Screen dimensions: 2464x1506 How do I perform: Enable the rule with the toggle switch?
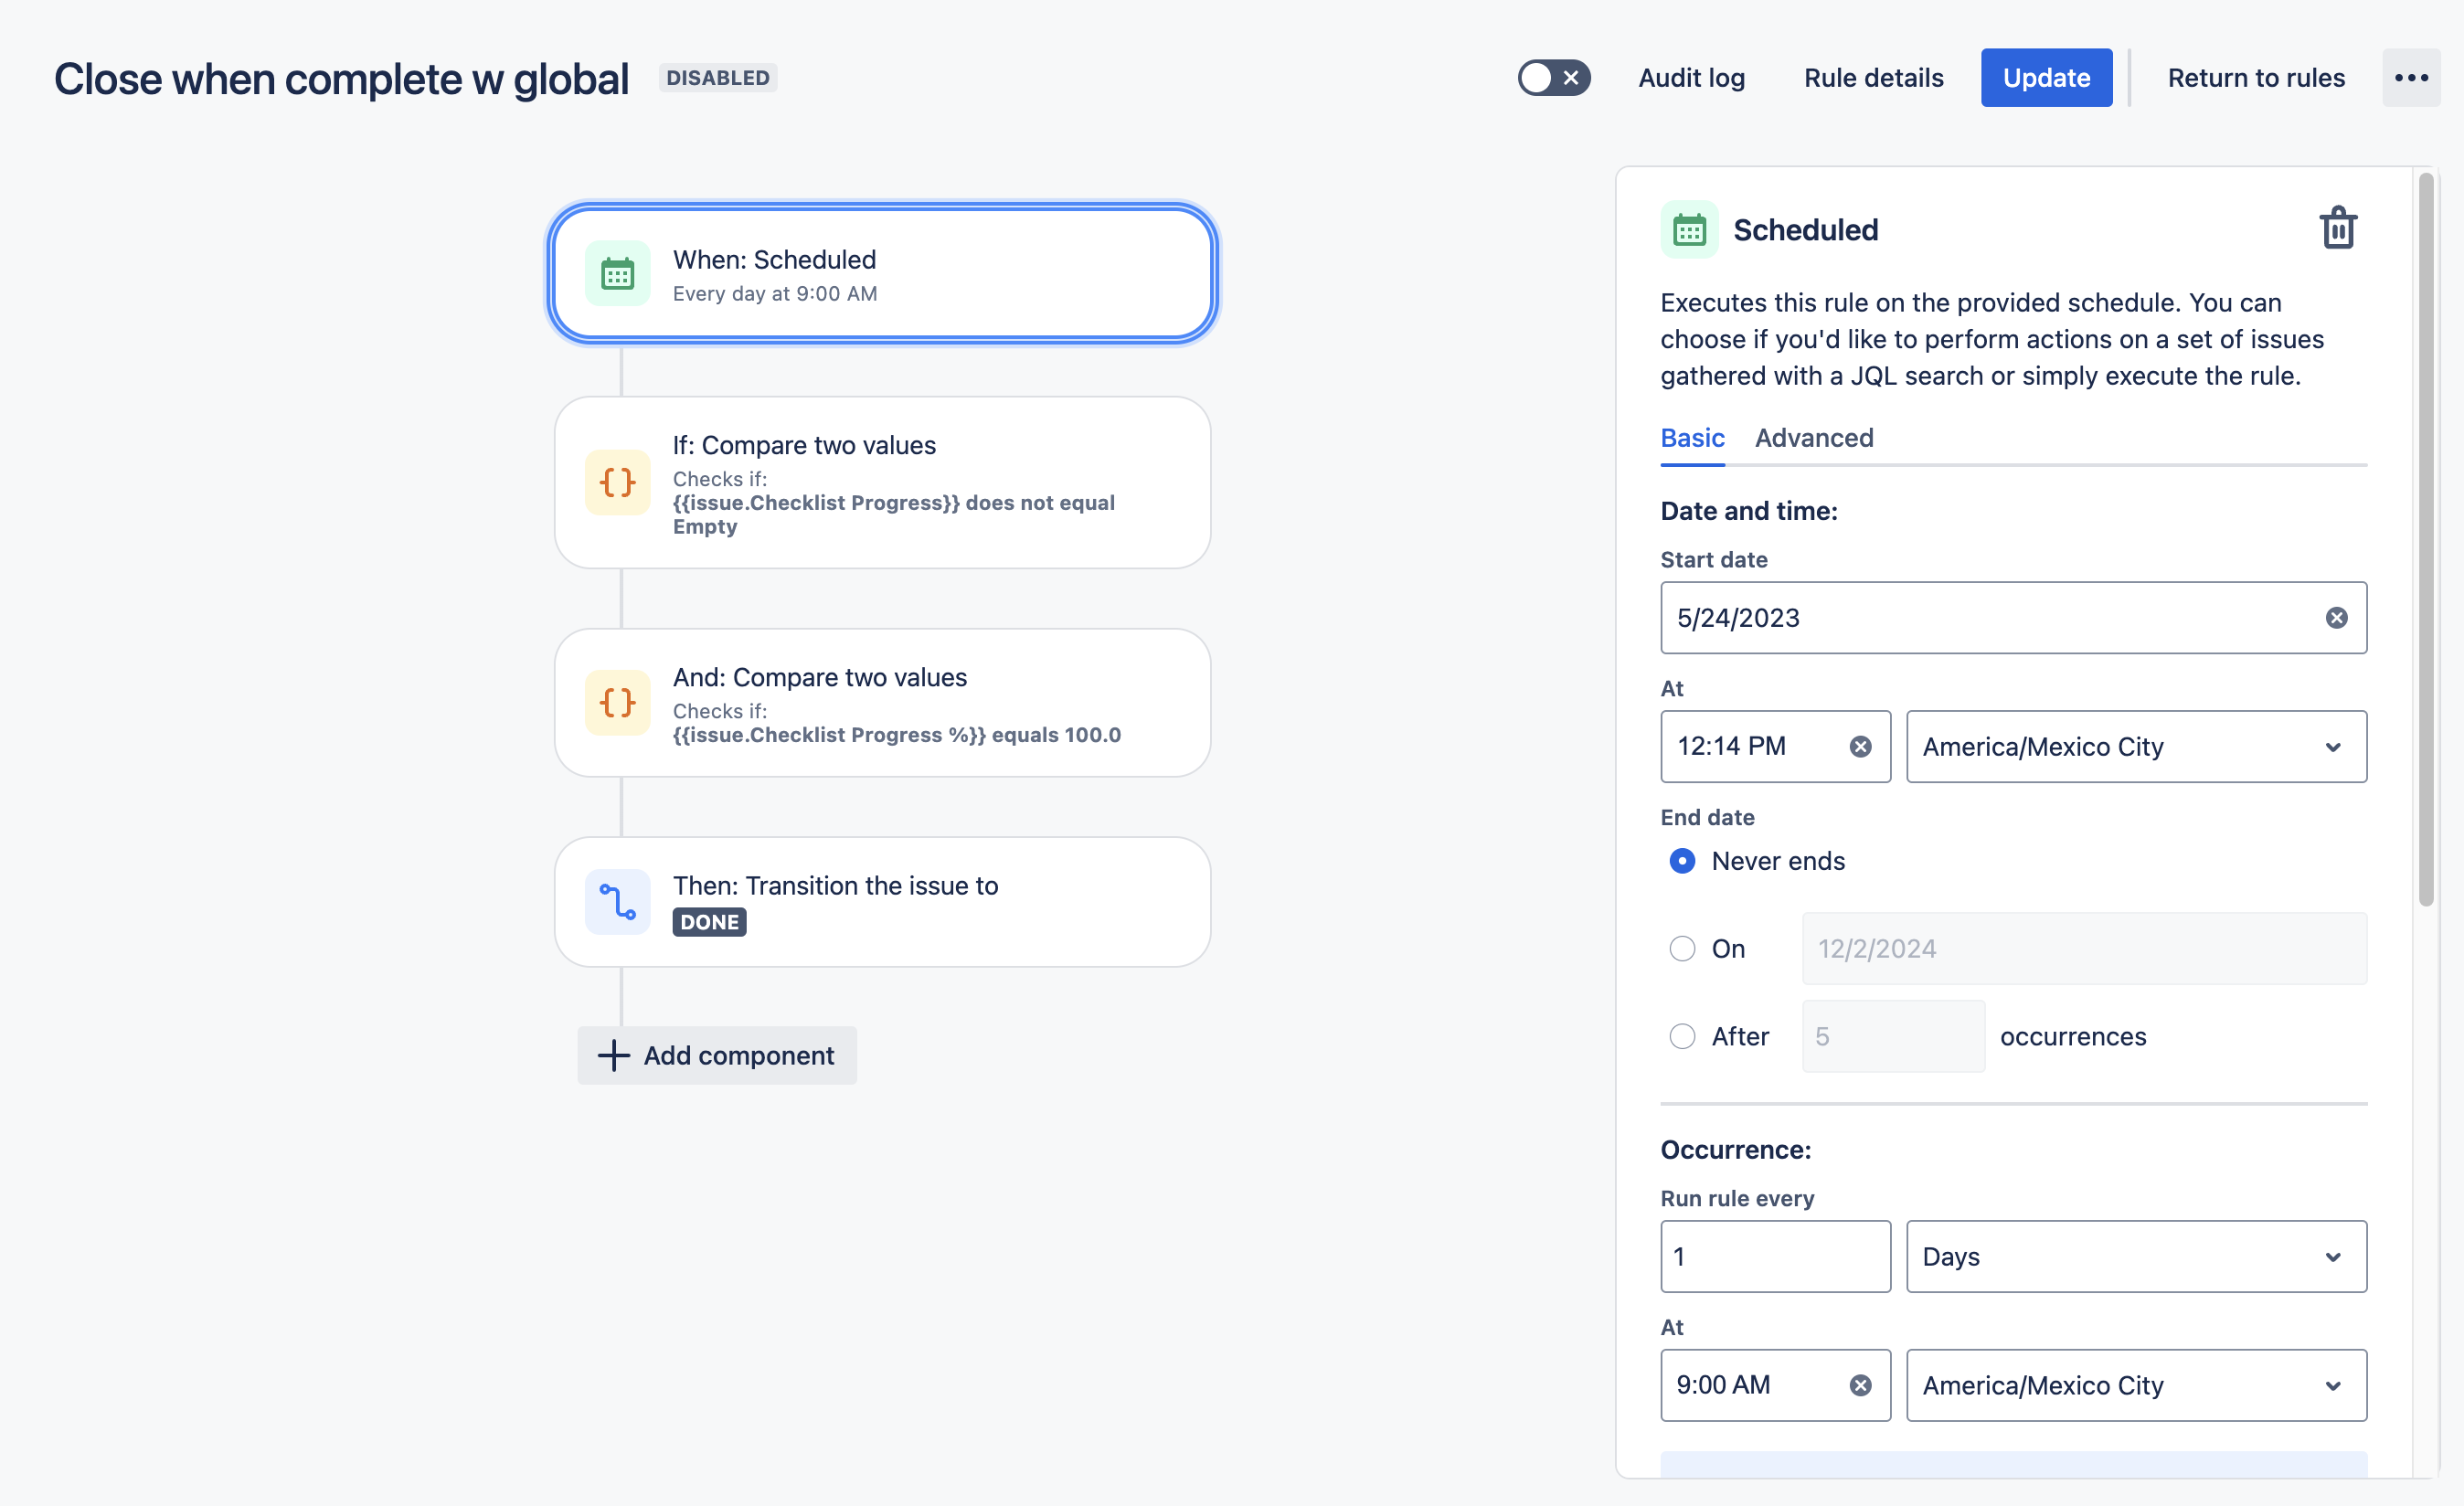[x=1553, y=78]
